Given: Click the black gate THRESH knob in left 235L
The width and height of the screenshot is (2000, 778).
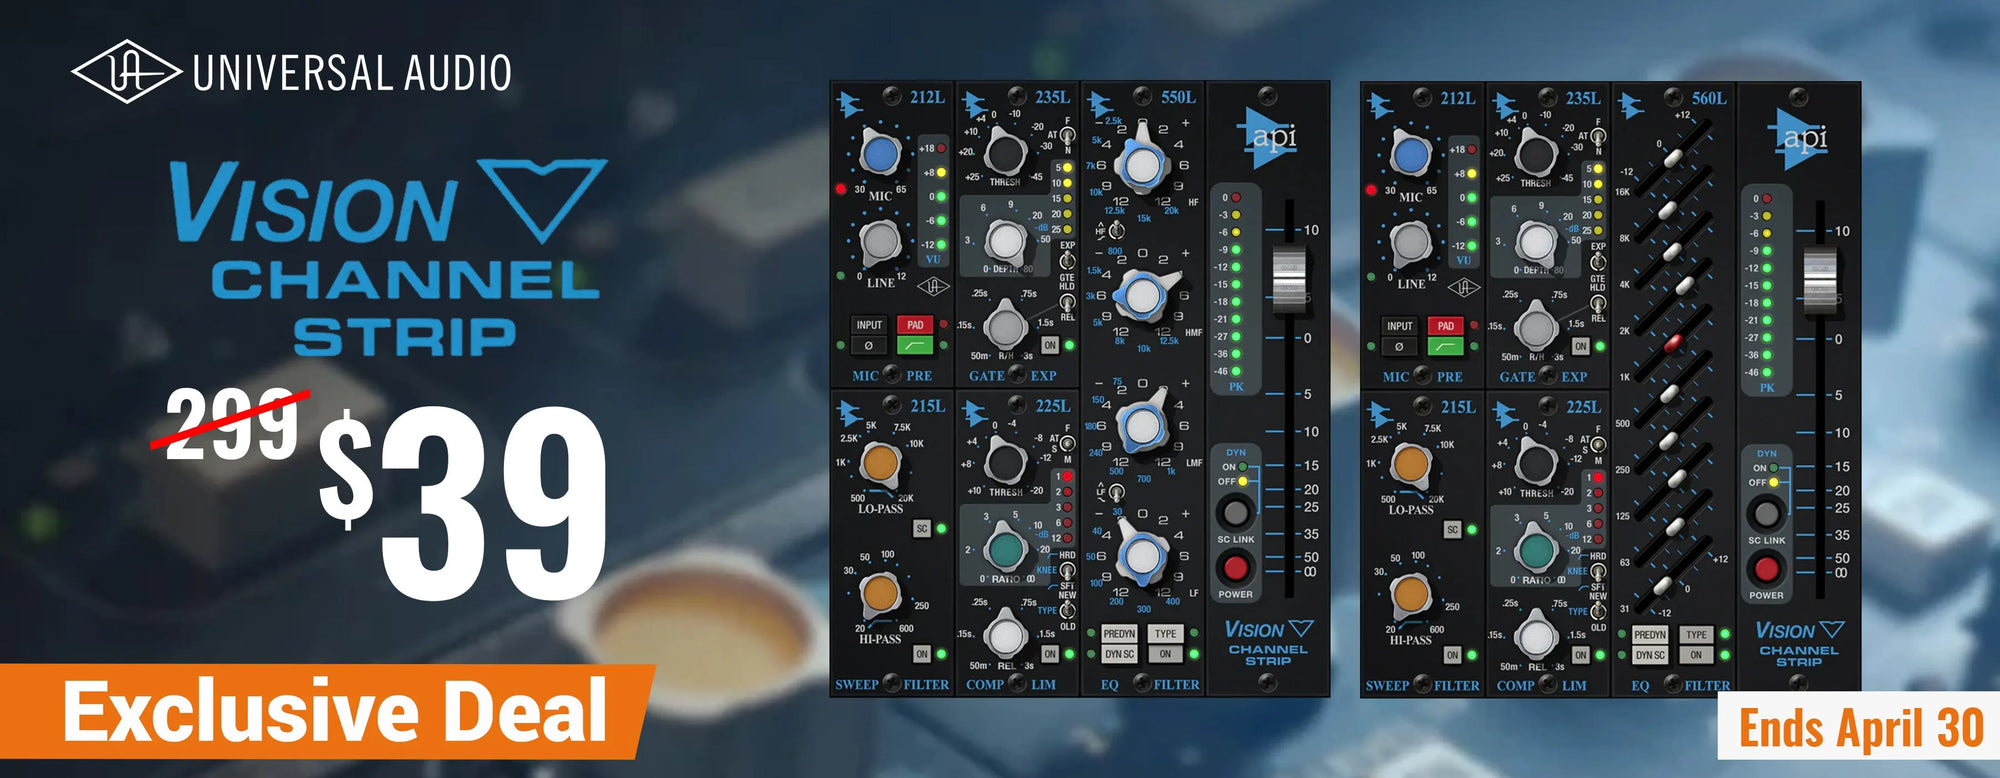Looking at the screenshot, I should (1005, 153).
